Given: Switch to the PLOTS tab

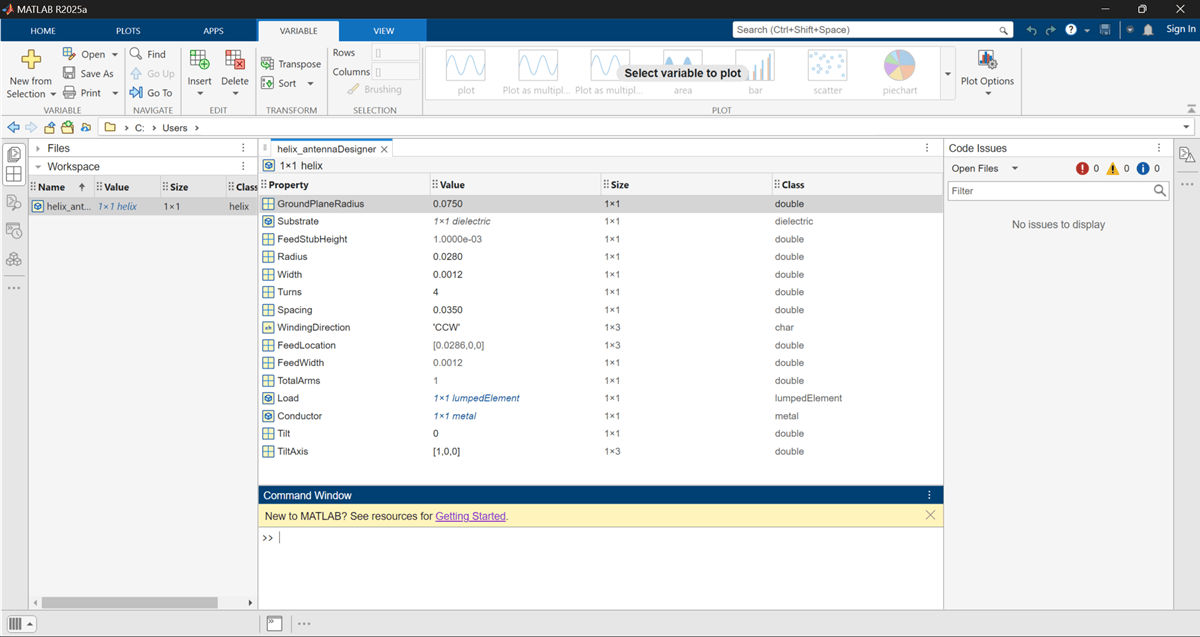Looking at the screenshot, I should pos(128,31).
